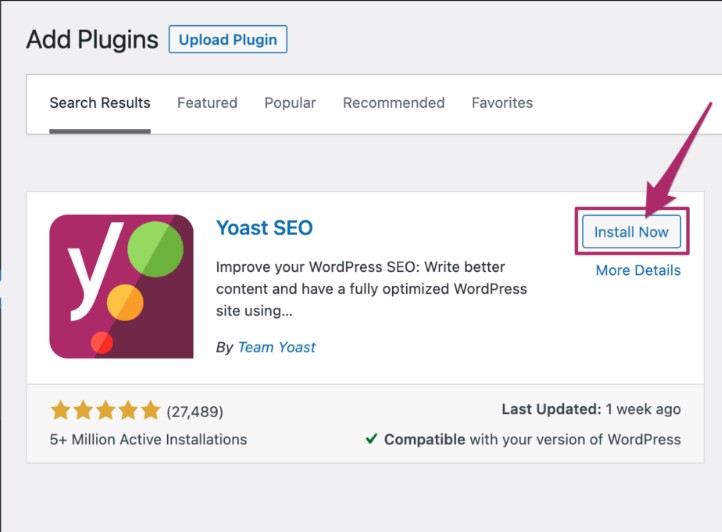Install Yoast SEO with Install Now

631,232
